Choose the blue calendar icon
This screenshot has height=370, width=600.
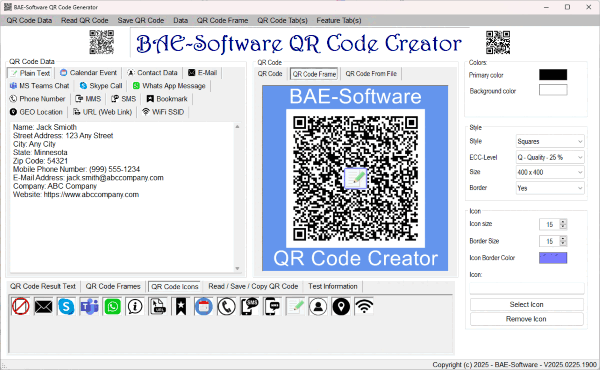pos(204,306)
